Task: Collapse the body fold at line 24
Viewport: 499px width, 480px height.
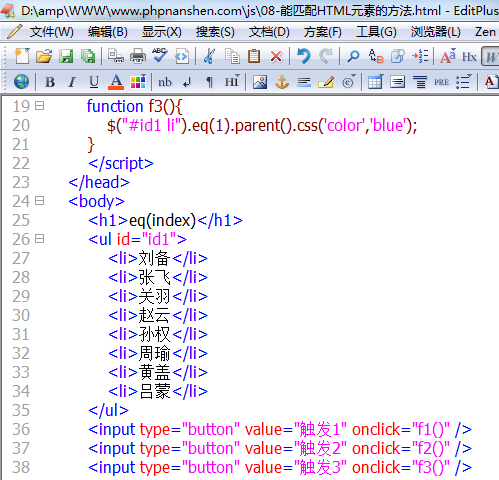Action: pos(40,201)
